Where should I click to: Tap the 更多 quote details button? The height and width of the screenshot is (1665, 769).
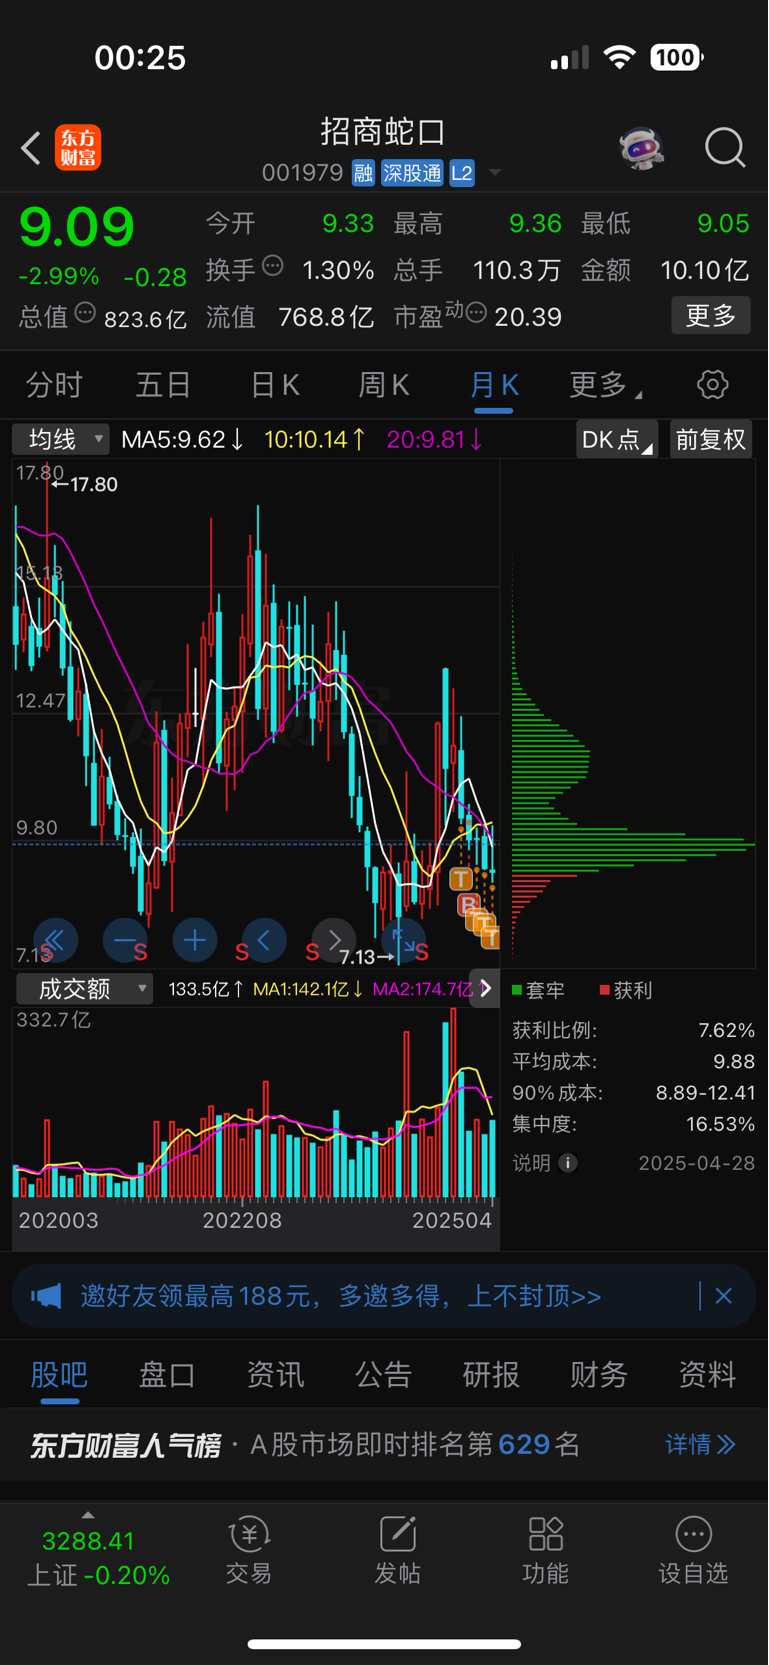coord(711,316)
